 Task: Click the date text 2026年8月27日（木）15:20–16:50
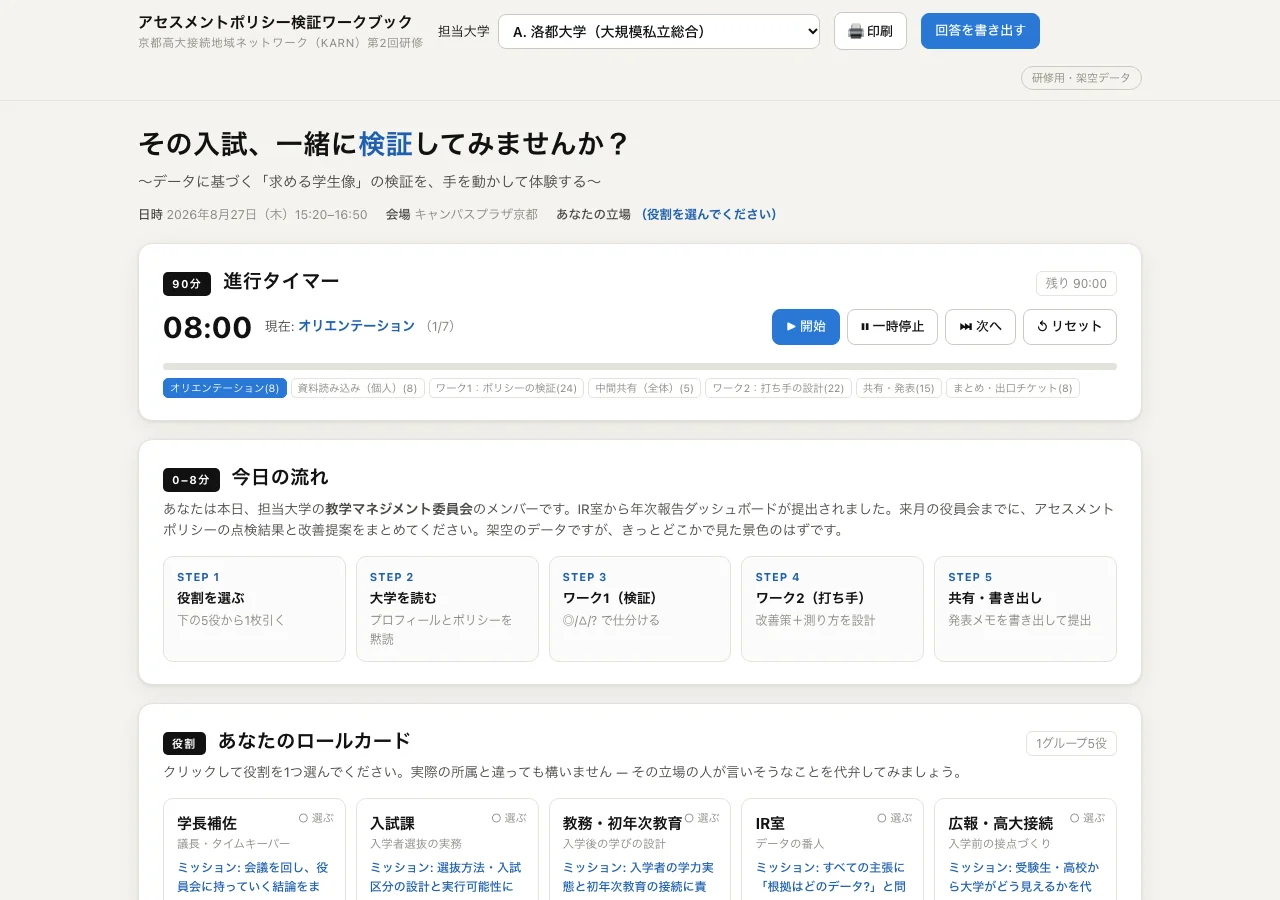267,214
